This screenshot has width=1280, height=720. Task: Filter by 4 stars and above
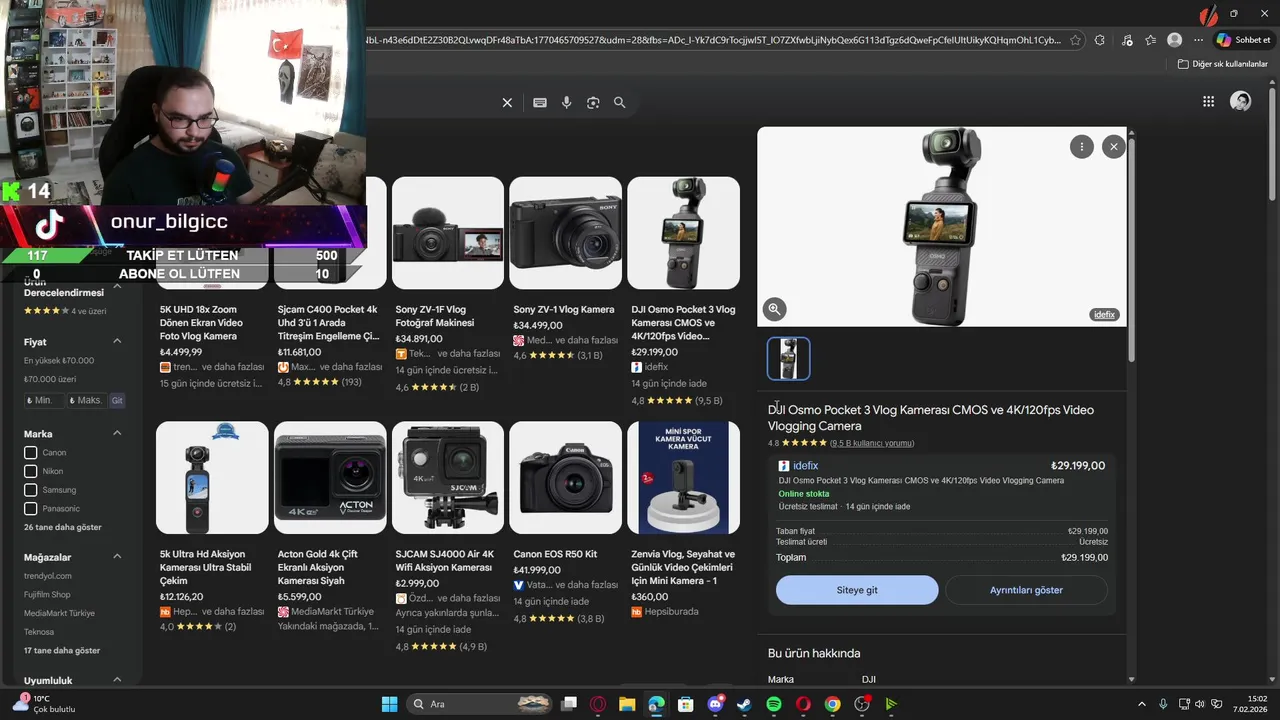coord(65,311)
